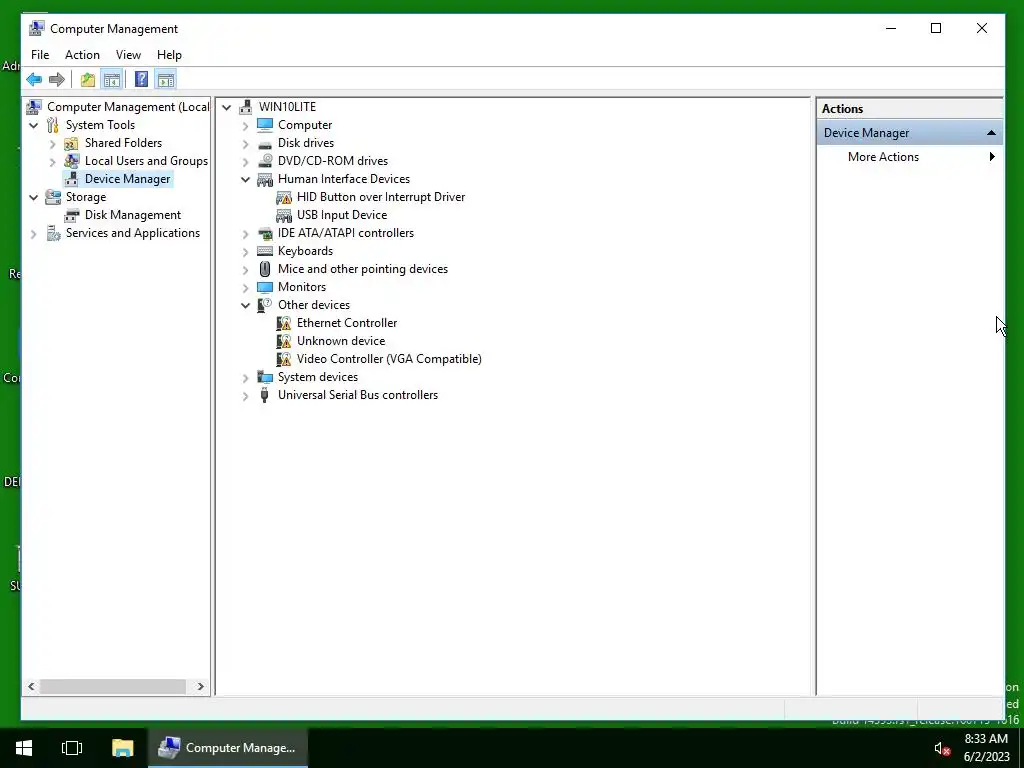Select Device Manager in the left tree
Screen dimensions: 1024x768
127,179
